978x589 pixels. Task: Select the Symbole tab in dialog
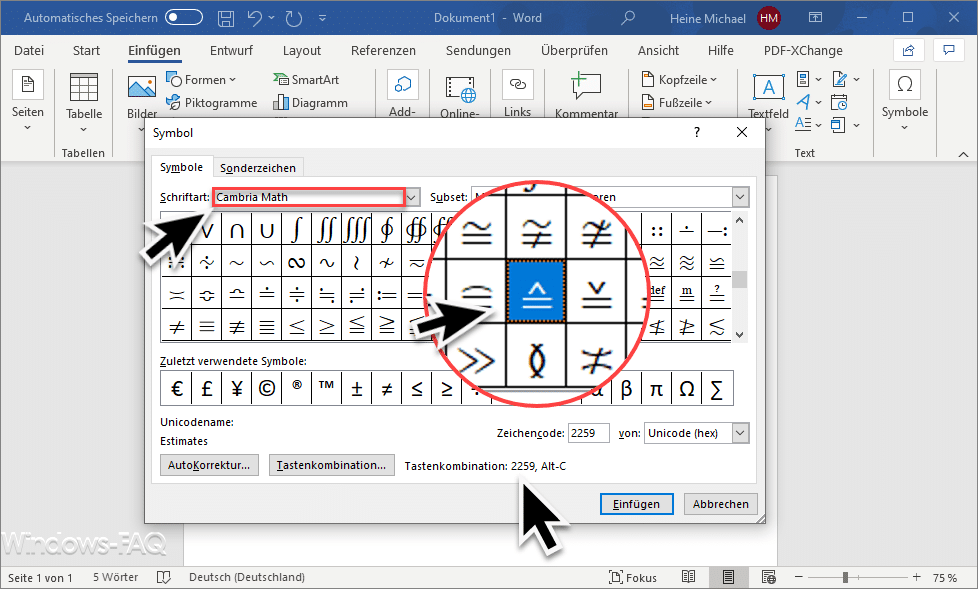pyautogui.click(x=182, y=167)
